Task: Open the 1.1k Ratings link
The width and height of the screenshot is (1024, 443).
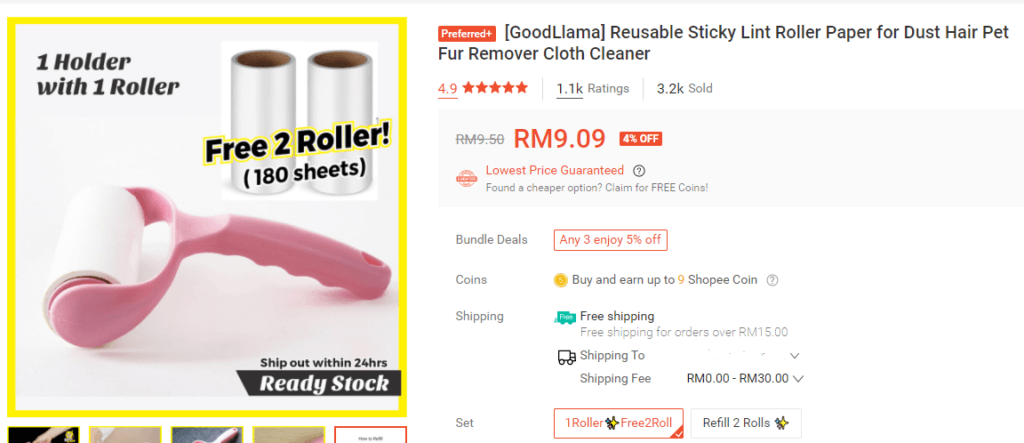Action: tap(592, 89)
